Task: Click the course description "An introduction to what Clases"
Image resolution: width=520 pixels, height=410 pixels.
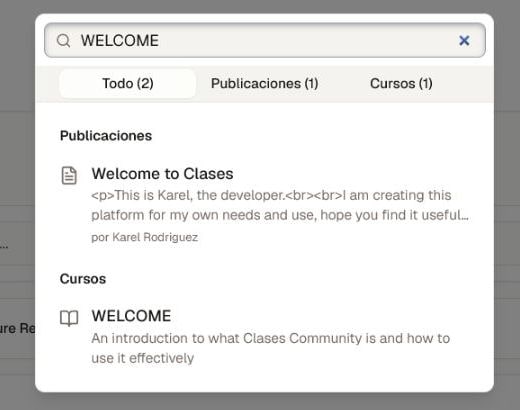Action: pyautogui.click(x=270, y=338)
